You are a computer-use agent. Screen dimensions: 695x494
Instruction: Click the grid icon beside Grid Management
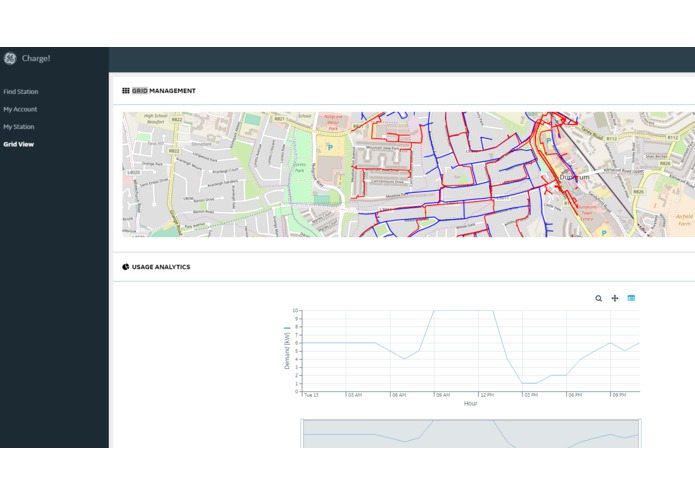point(126,91)
